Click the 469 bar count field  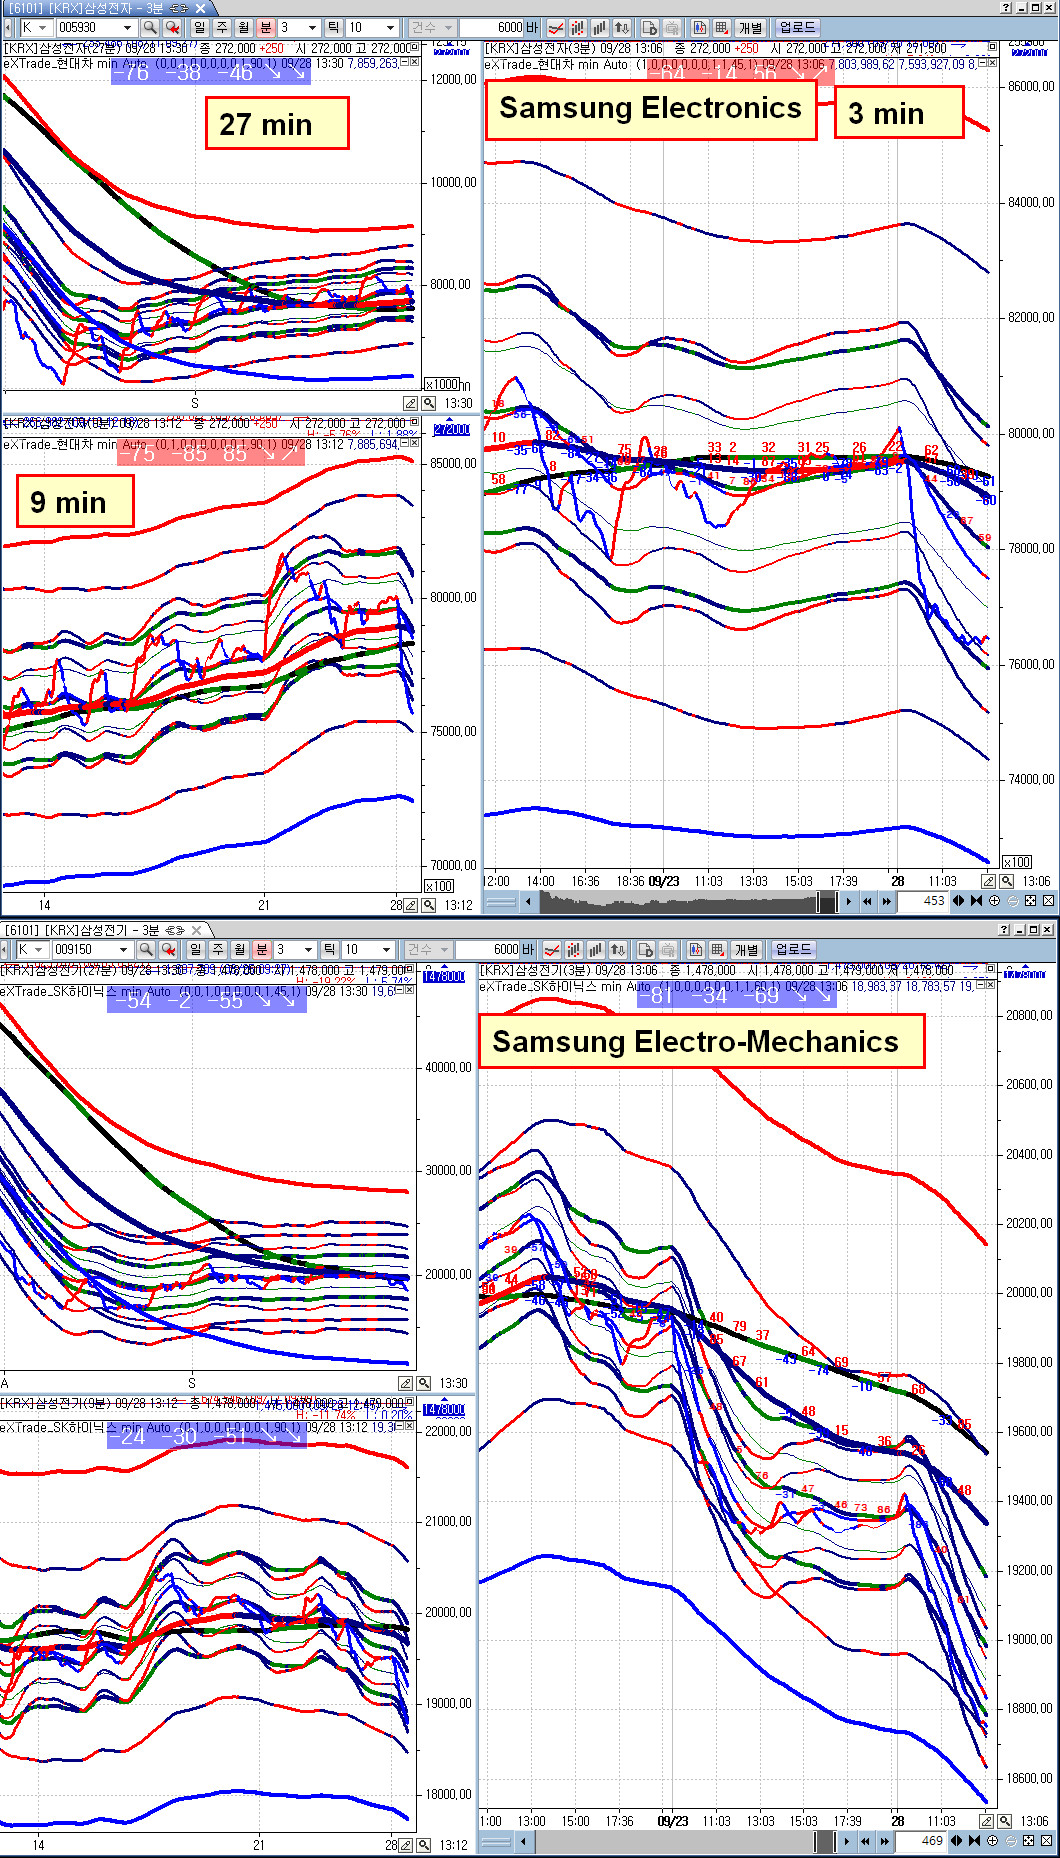tap(919, 1840)
